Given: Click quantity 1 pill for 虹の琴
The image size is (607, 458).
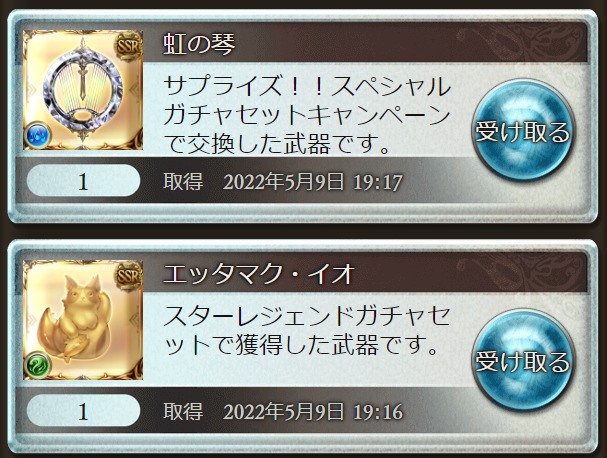Looking at the screenshot, I should (x=84, y=181).
